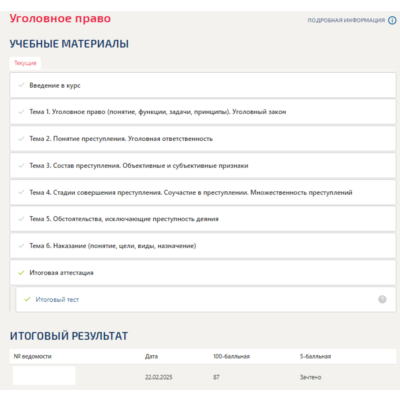Open the Подробная информация link
The image size is (400, 400).
346,20
